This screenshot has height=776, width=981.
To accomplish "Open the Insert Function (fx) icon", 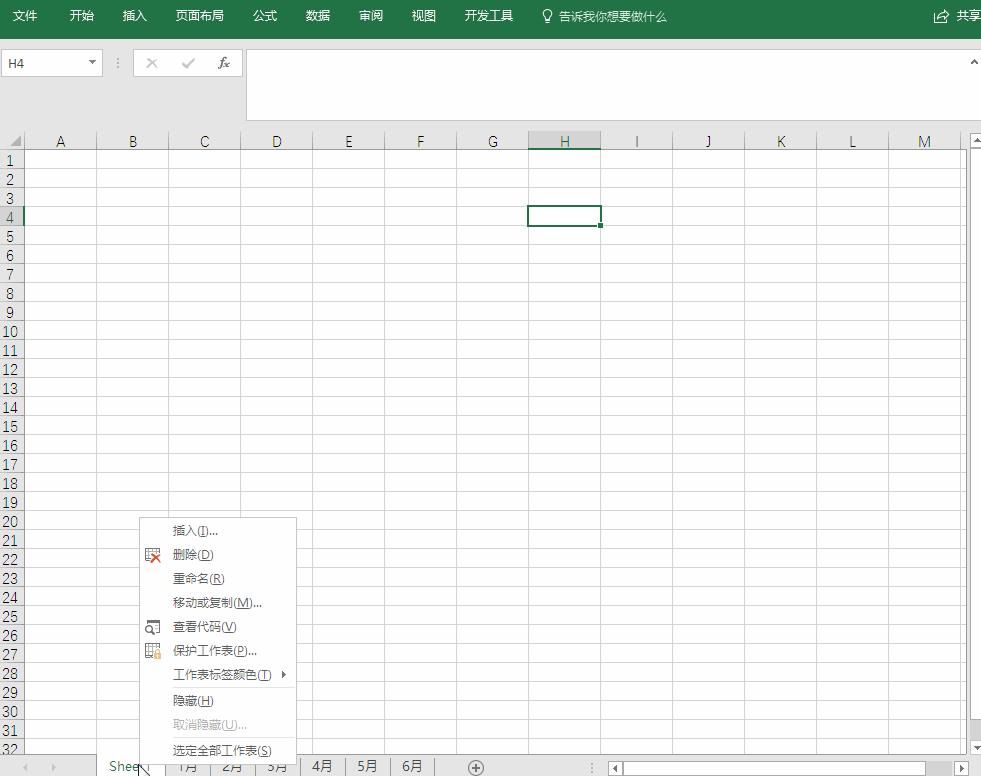I will coord(224,62).
